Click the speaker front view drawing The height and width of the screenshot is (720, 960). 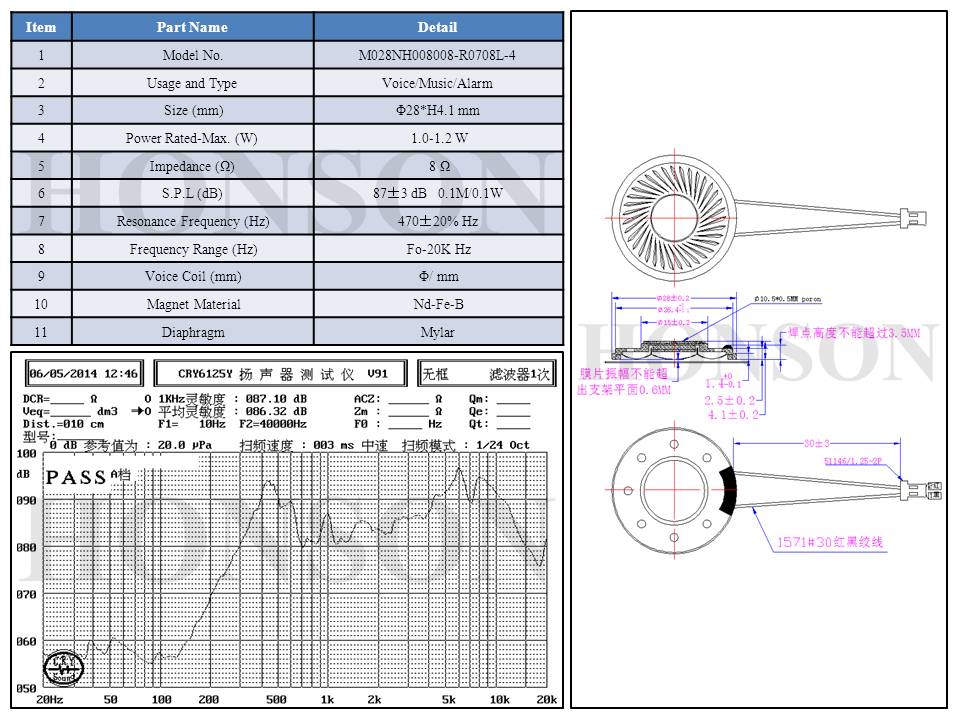point(673,216)
